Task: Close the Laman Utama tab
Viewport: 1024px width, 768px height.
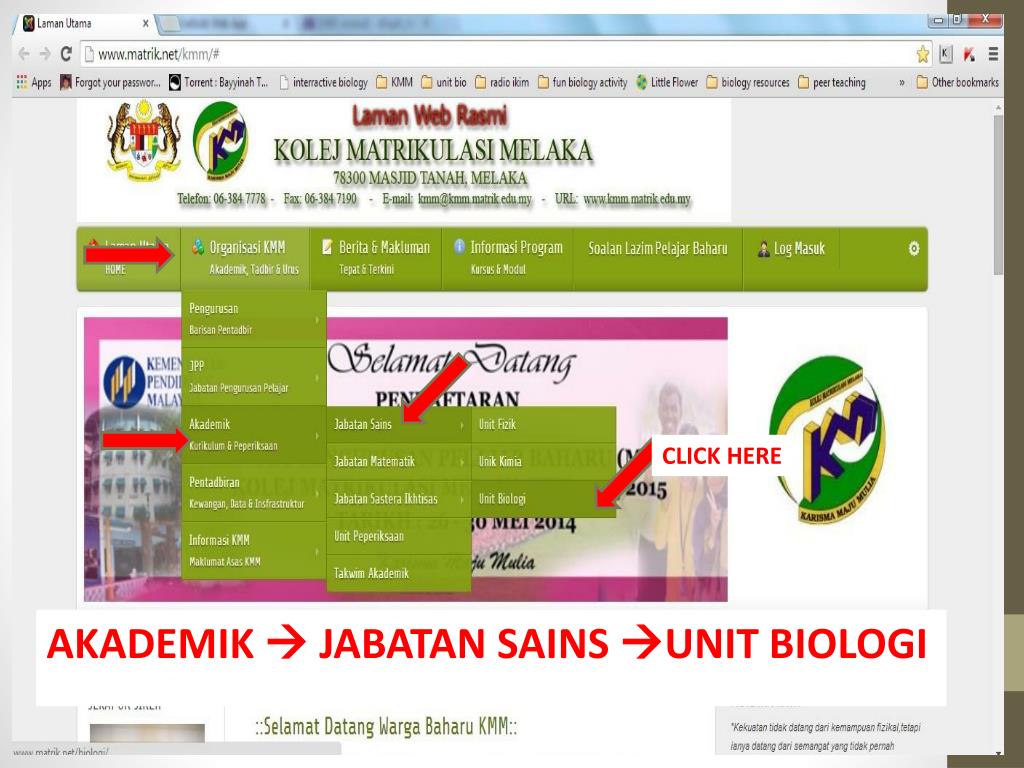Action: pyautogui.click(x=146, y=24)
